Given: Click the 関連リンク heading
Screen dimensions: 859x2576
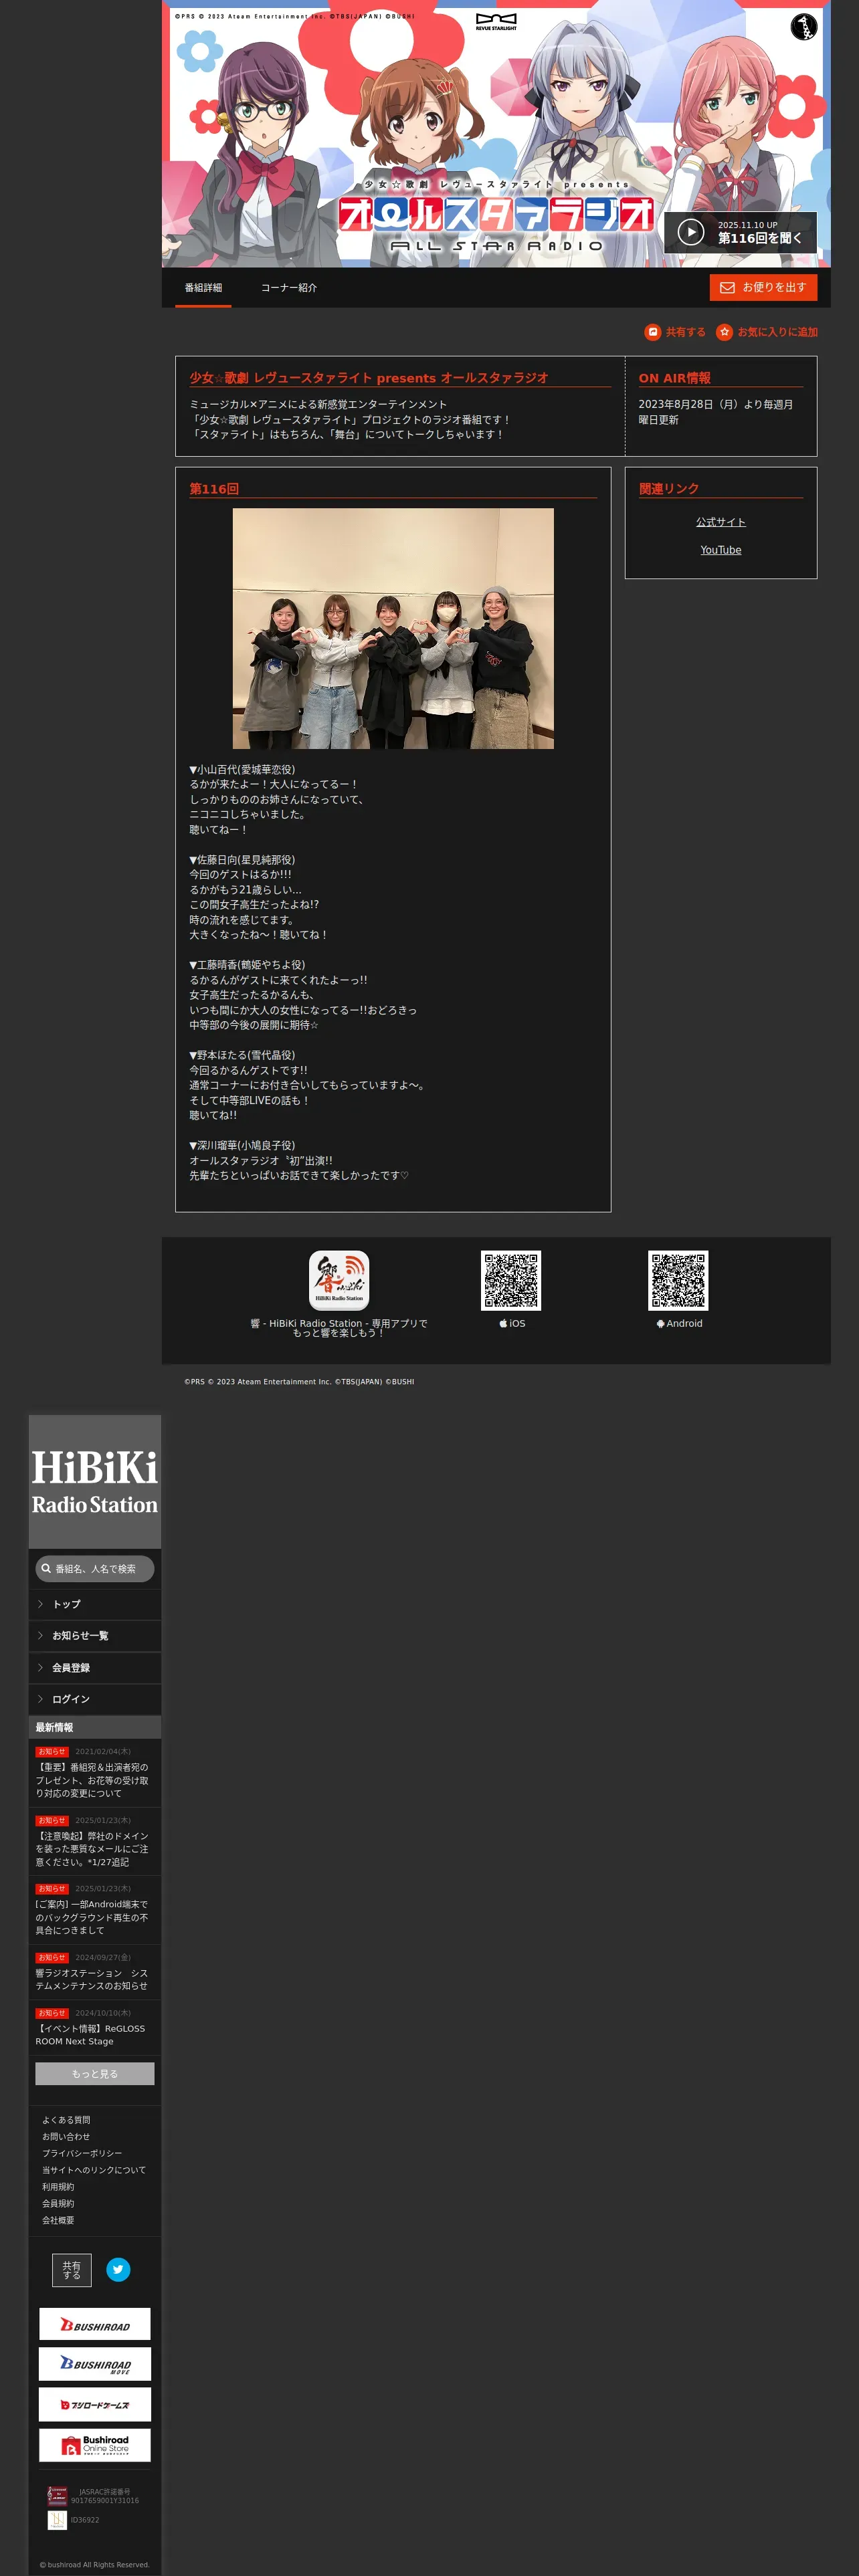Looking at the screenshot, I should tap(669, 489).
